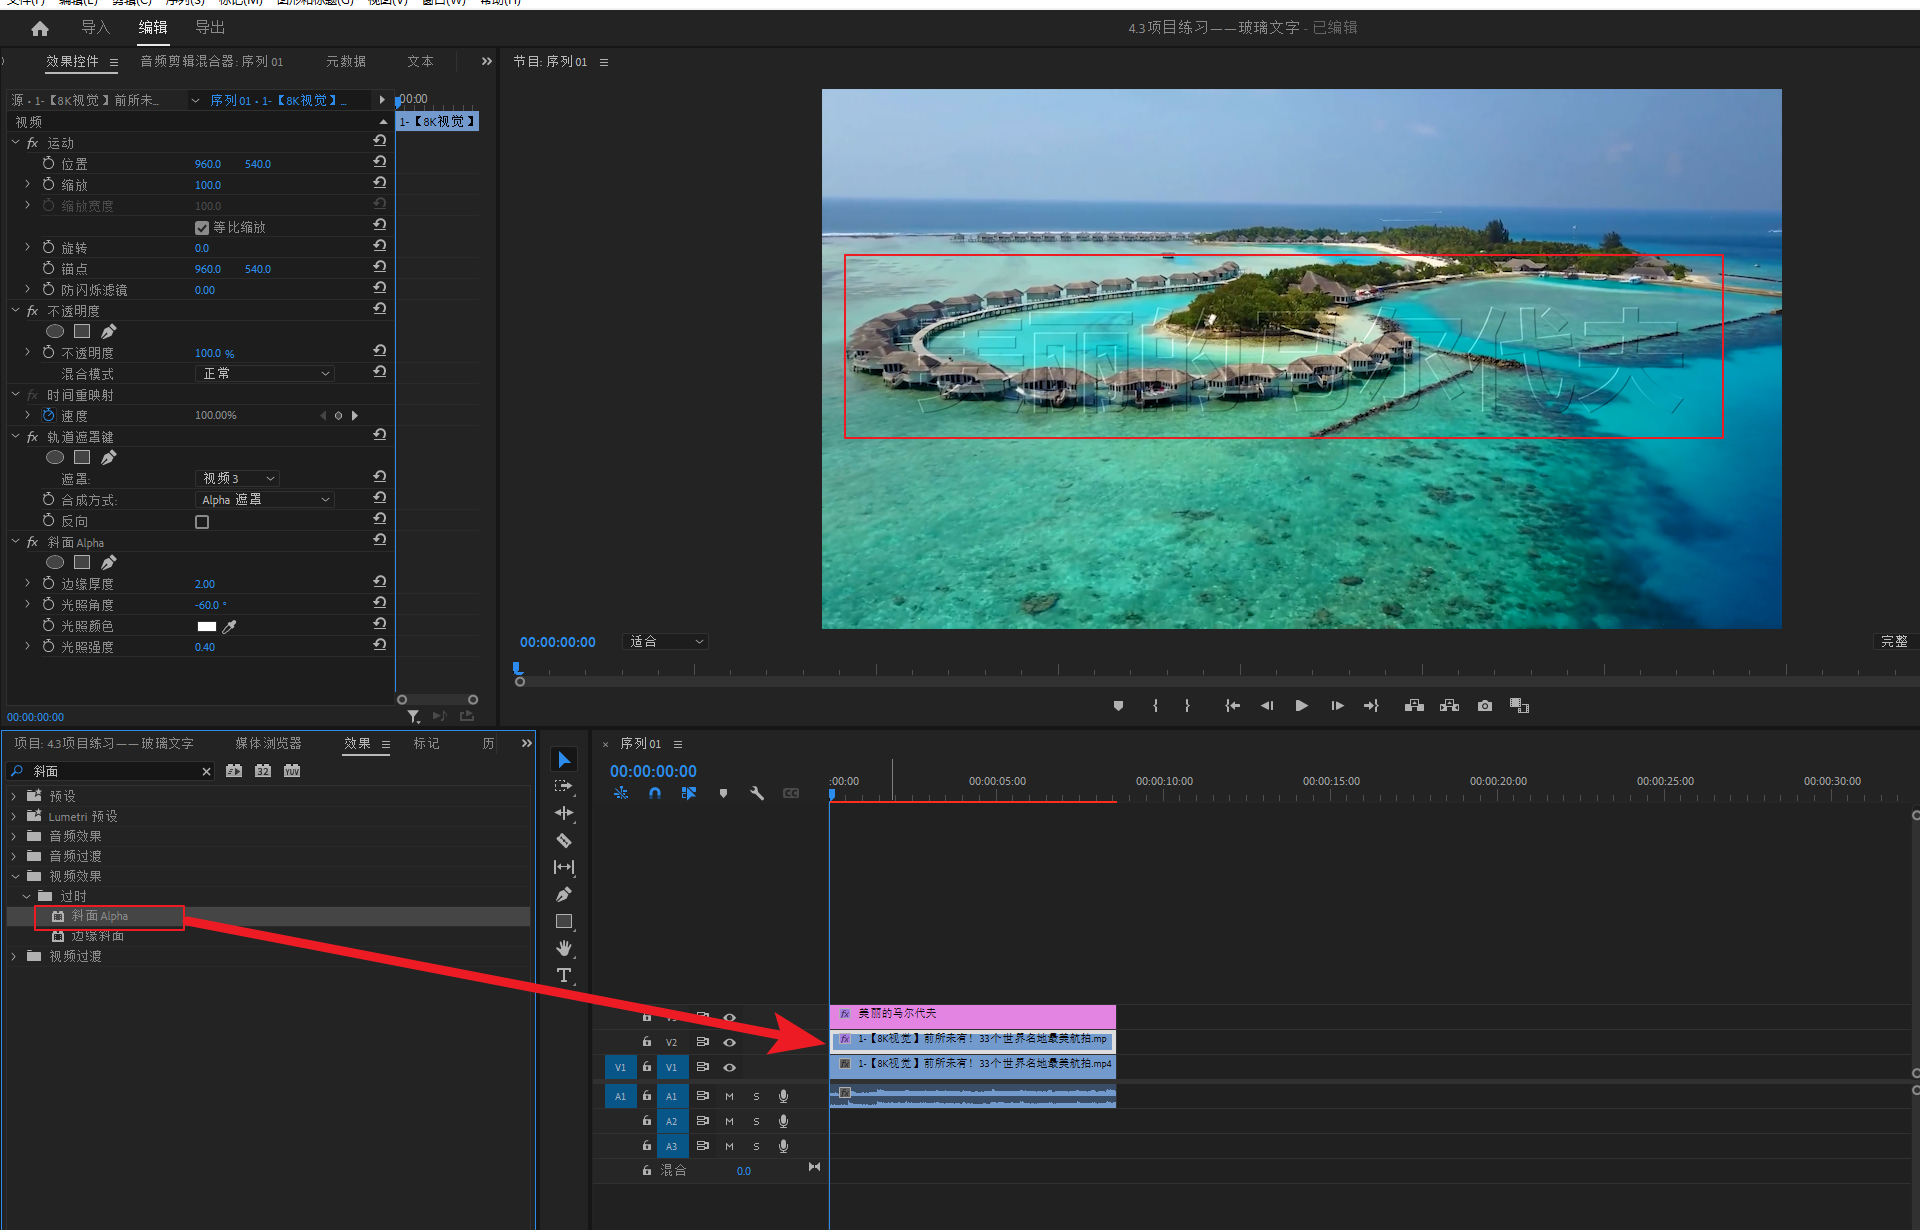Click the Add Marker icon in the timeline

(723, 793)
